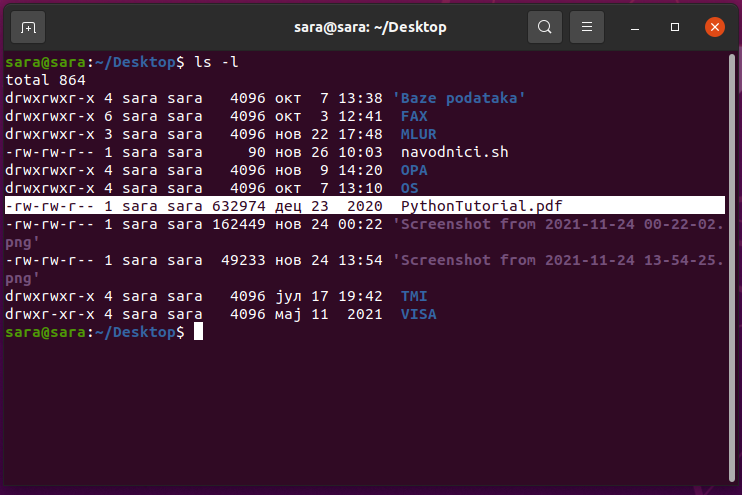742x495 pixels.
Task: Open a new terminal tab
Action: (x=28, y=27)
